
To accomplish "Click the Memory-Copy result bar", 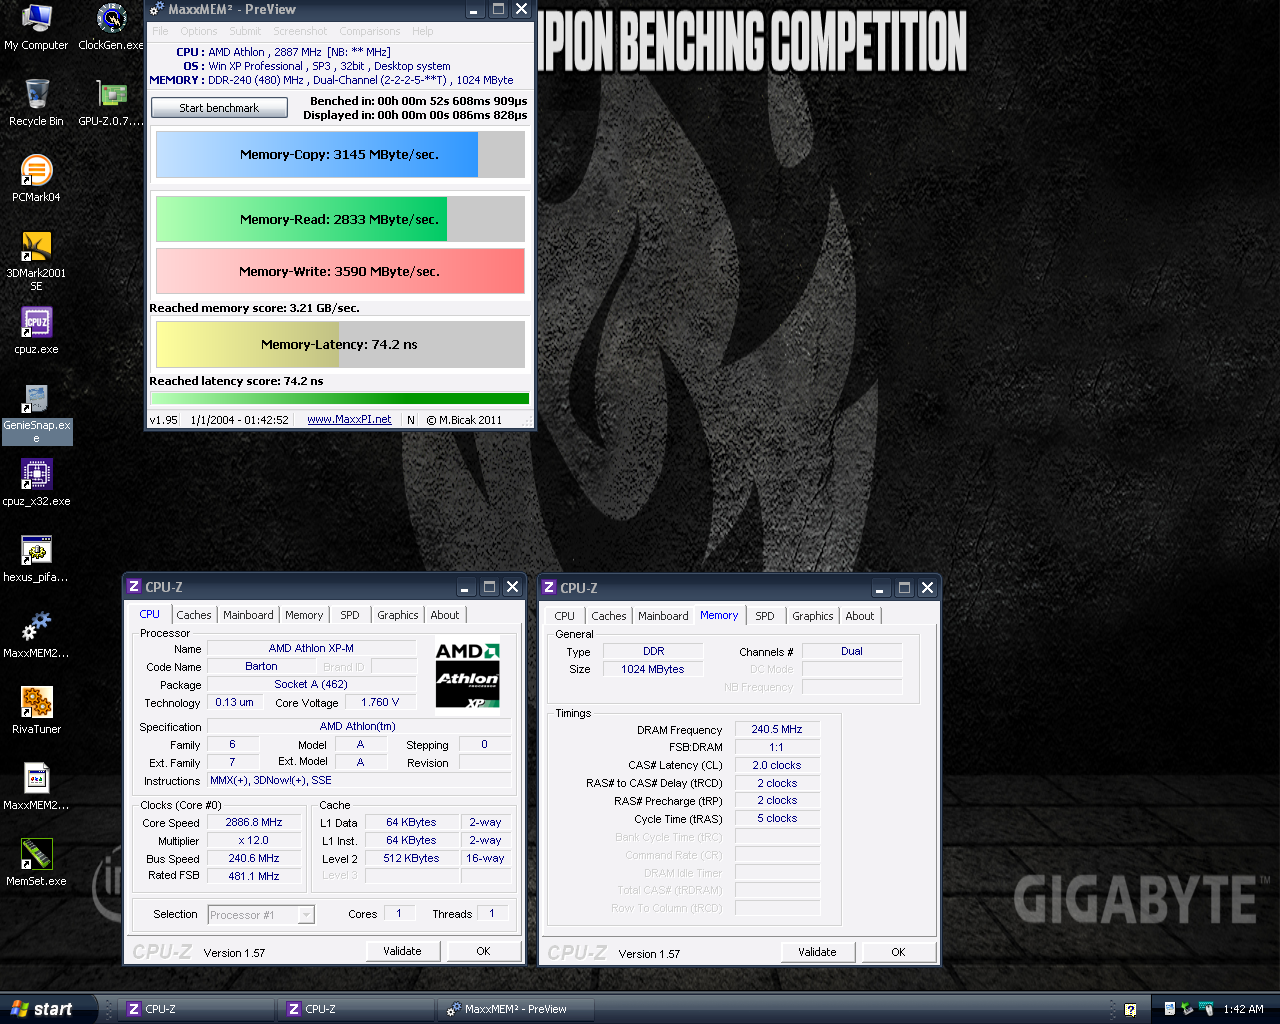I will pos(340,154).
